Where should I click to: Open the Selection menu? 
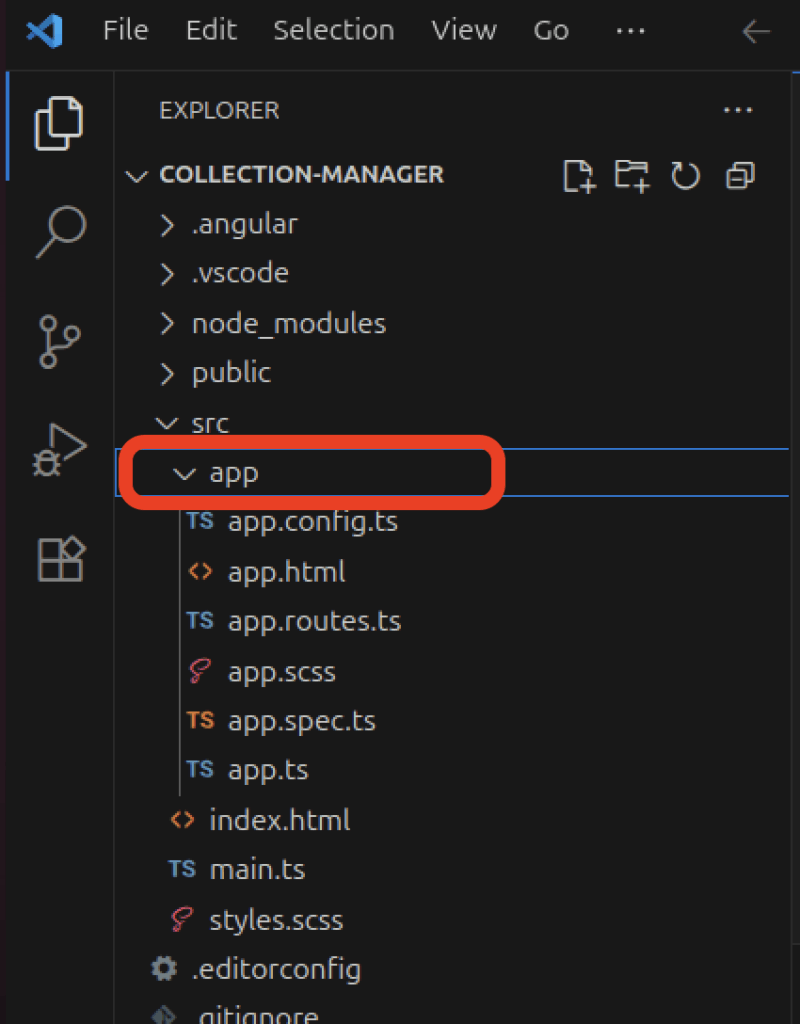(x=333, y=31)
